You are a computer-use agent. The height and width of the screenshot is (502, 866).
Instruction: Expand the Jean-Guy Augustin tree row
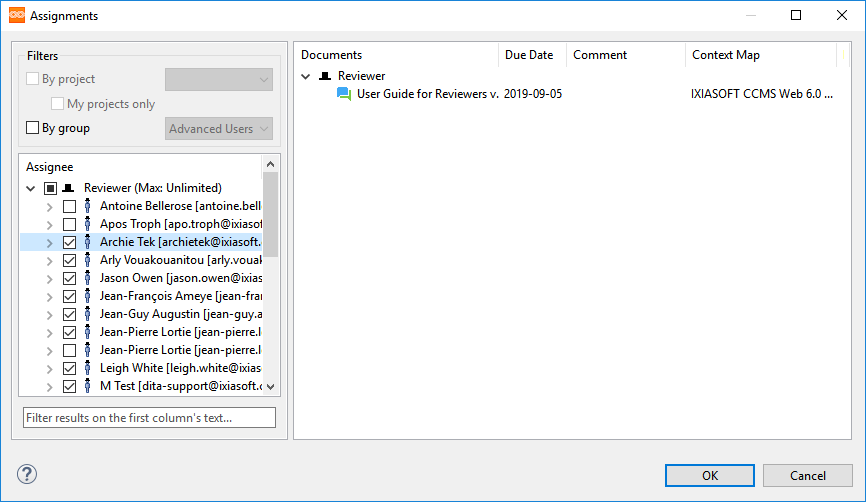tap(50, 315)
